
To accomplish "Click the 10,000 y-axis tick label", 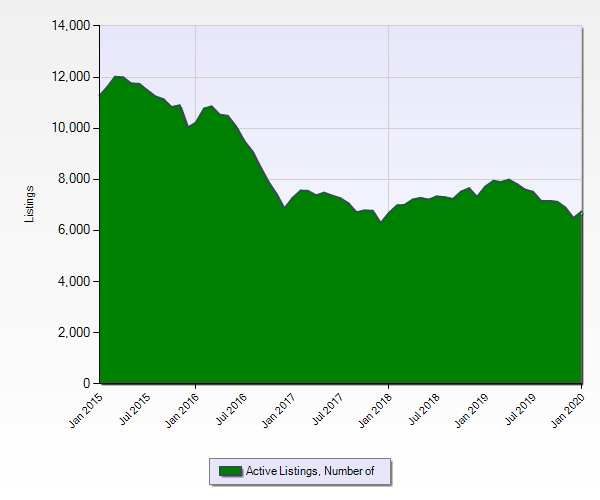I will [x=70, y=128].
